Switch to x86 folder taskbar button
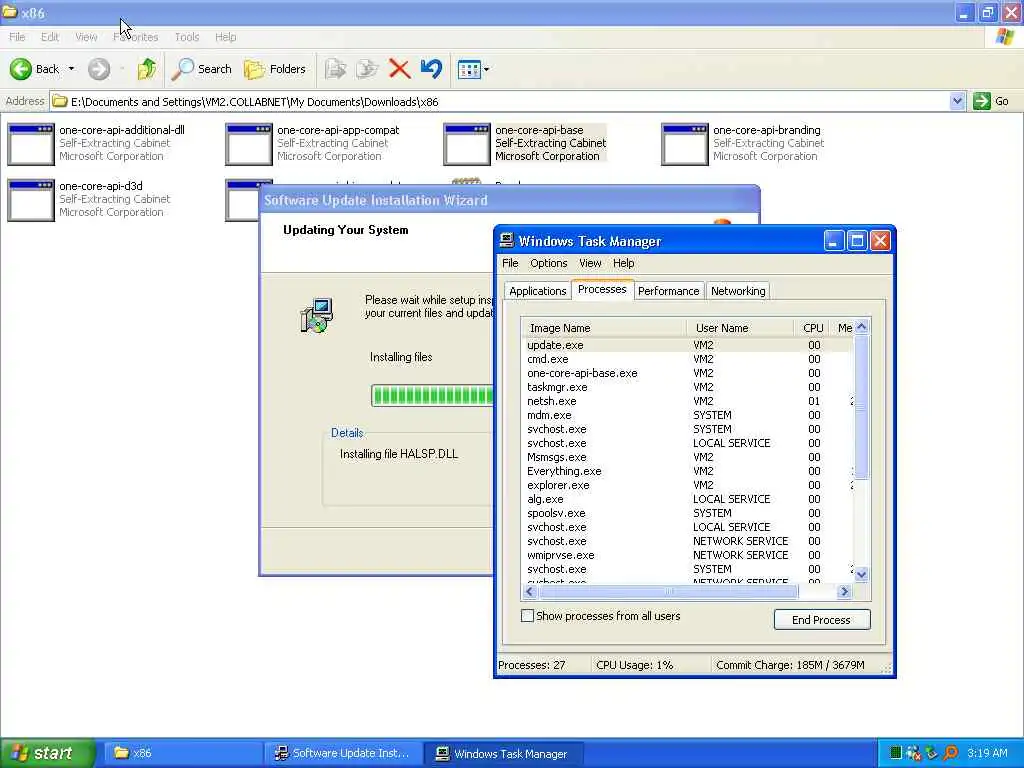The image size is (1024, 768). pos(183,753)
